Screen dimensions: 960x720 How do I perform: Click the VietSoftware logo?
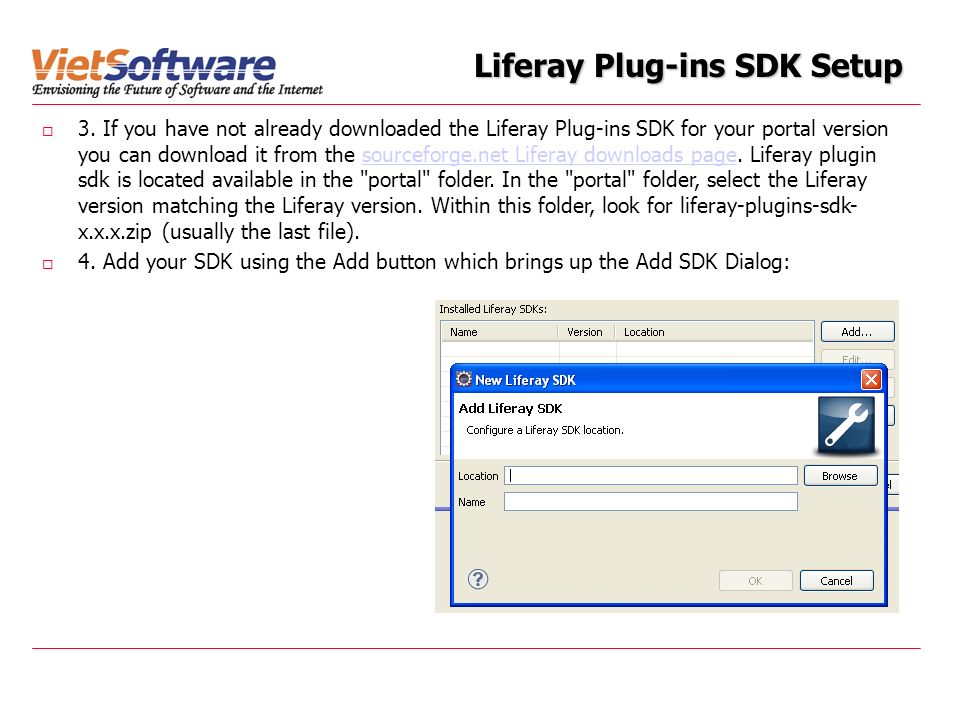click(x=178, y=72)
